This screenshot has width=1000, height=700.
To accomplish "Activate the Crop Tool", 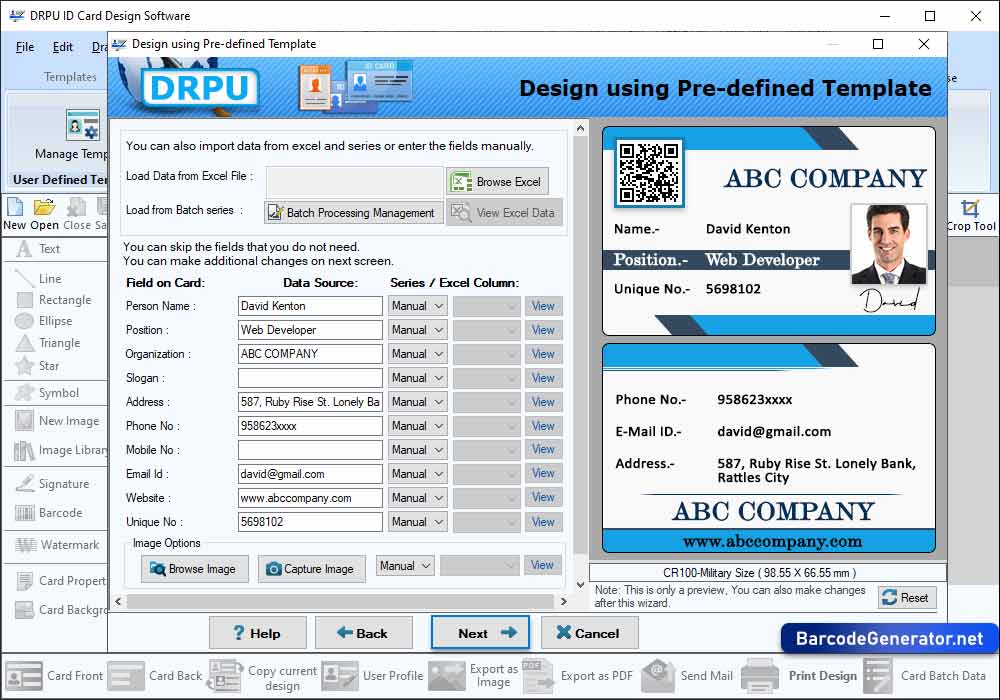I will [x=971, y=215].
